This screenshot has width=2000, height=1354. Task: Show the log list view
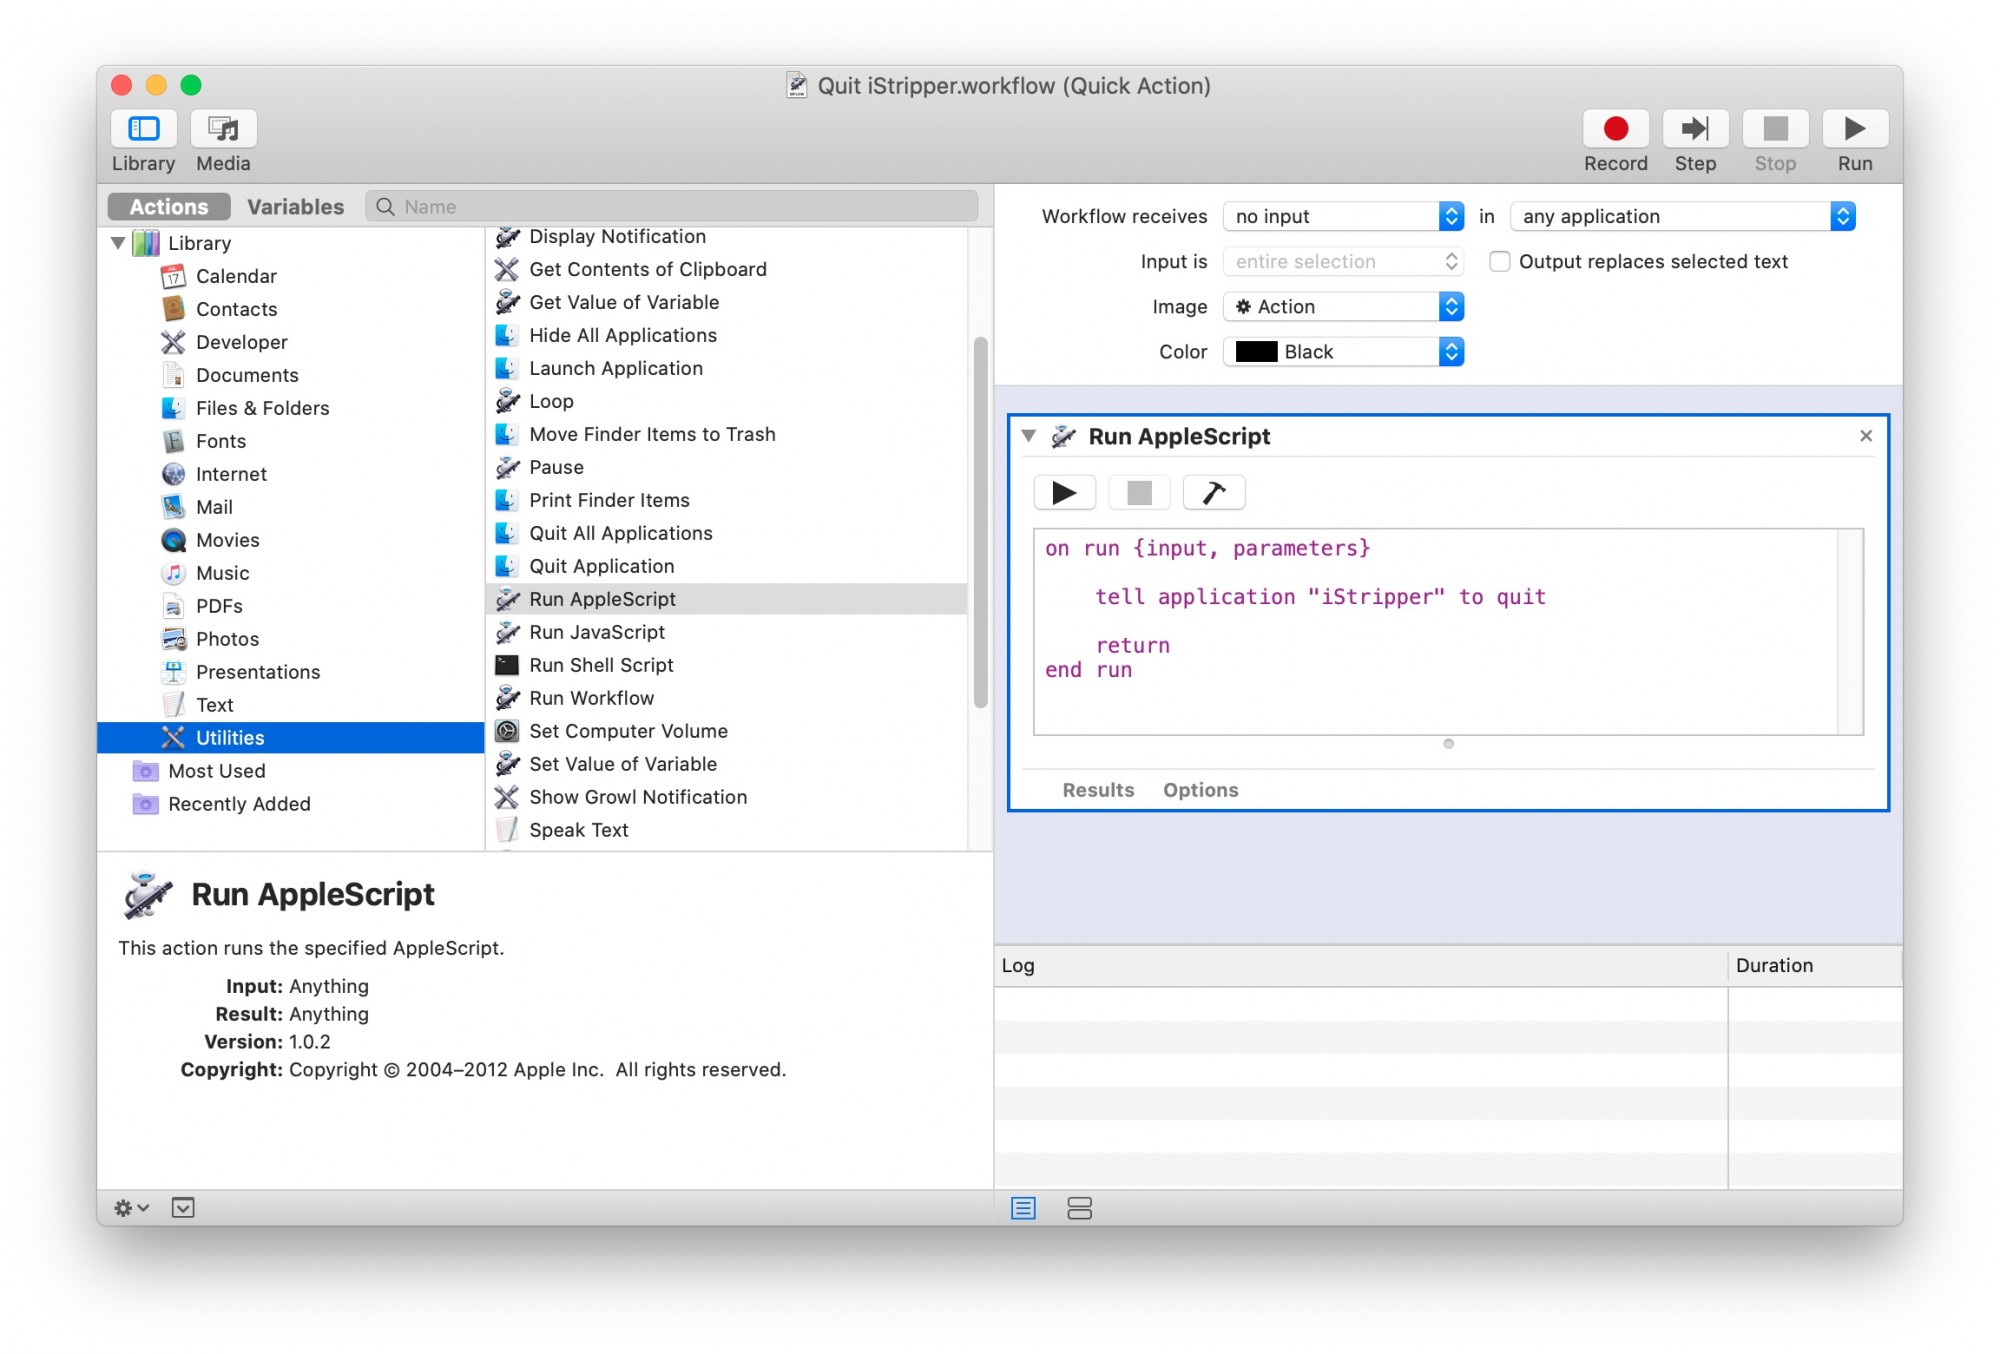pyautogui.click(x=1023, y=1208)
